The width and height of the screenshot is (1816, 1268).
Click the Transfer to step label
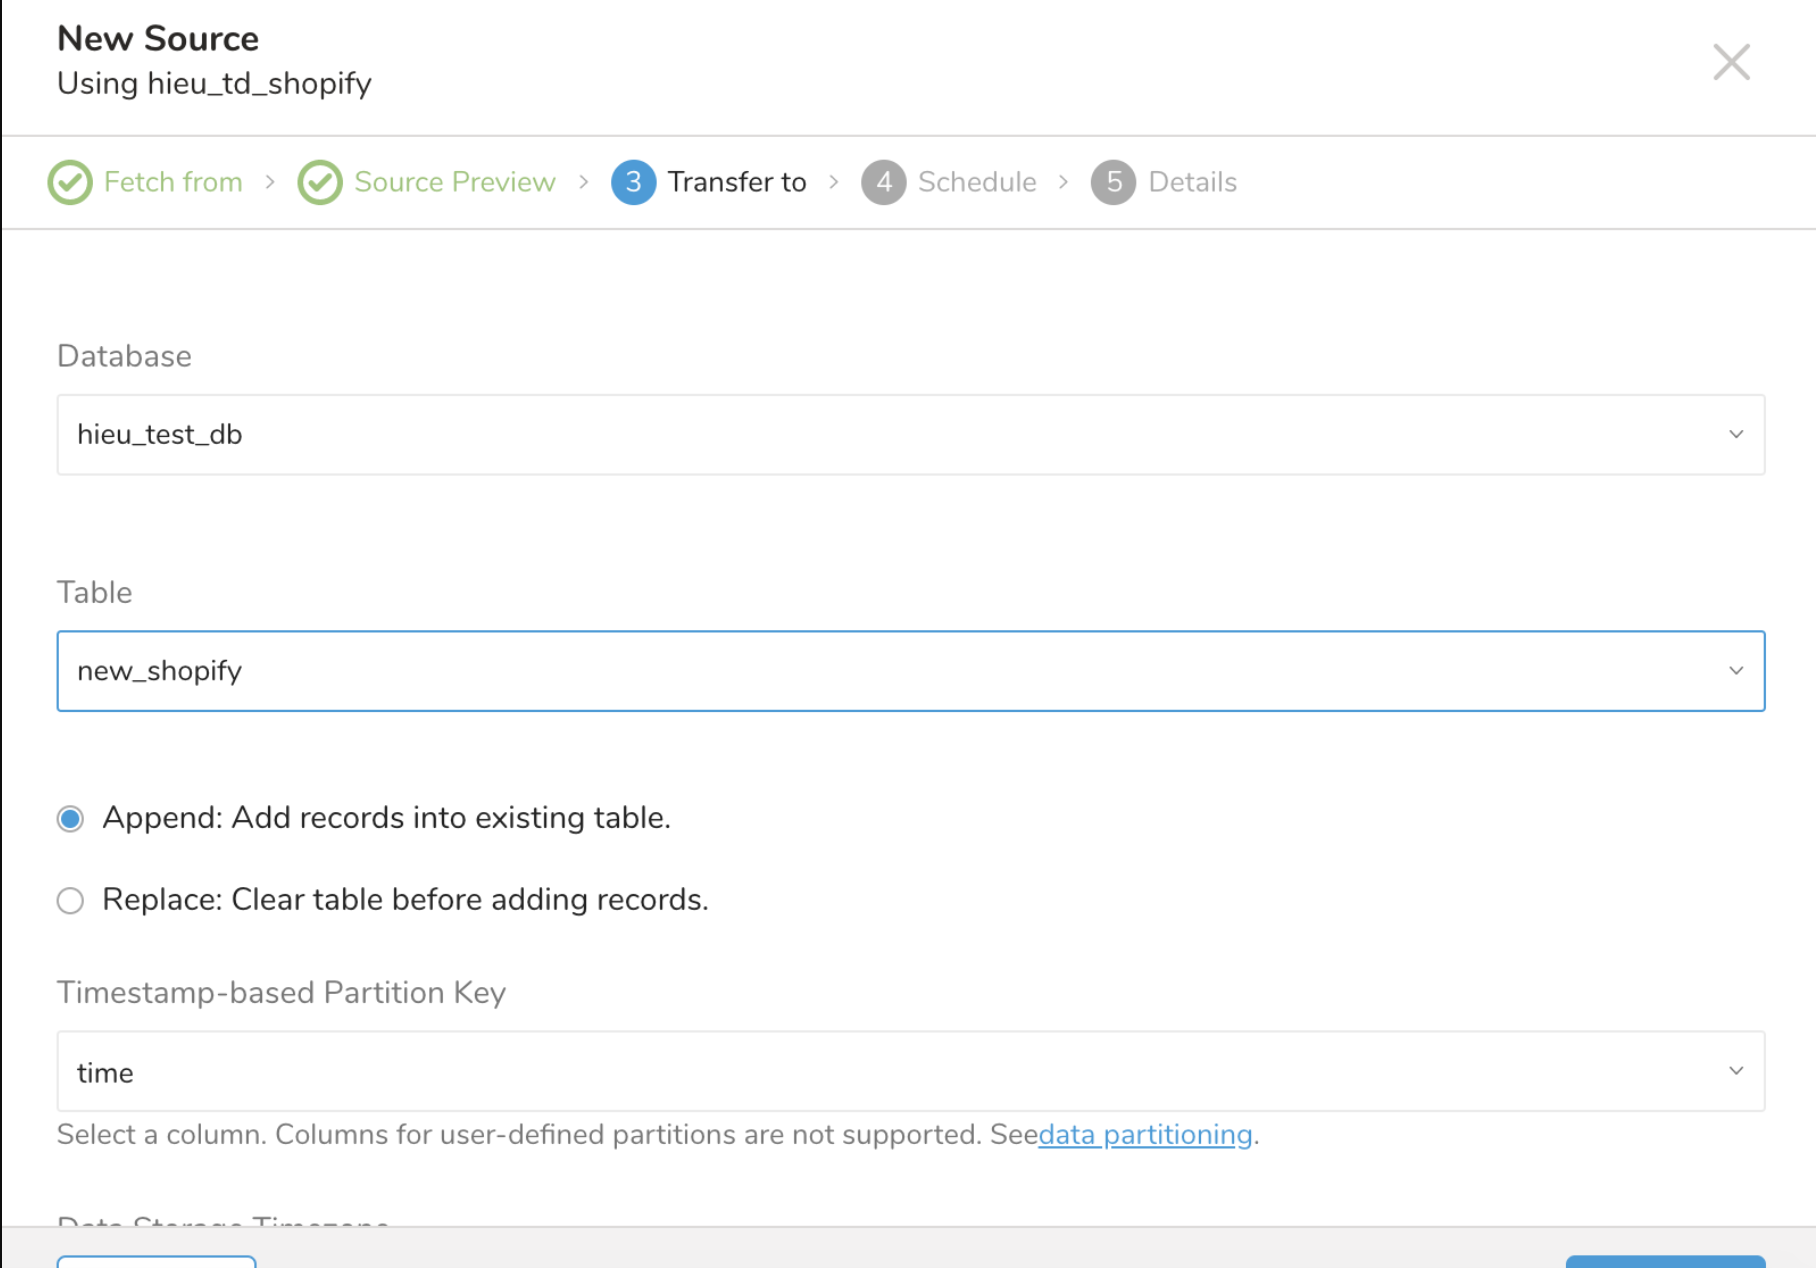737,182
